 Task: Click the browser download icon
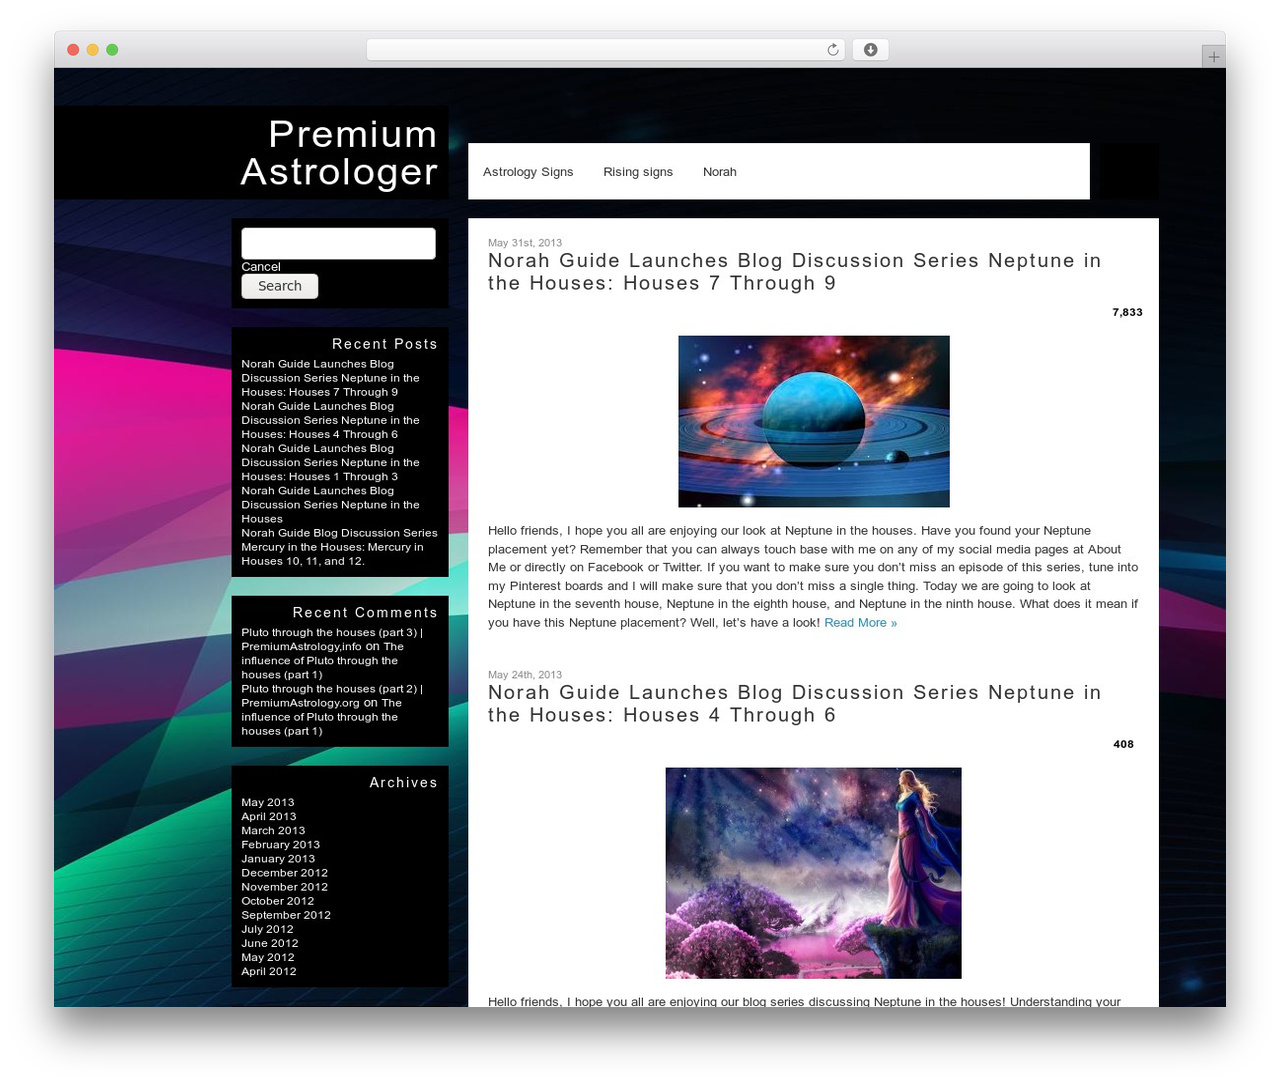pyautogui.click(x=870, y=50)
